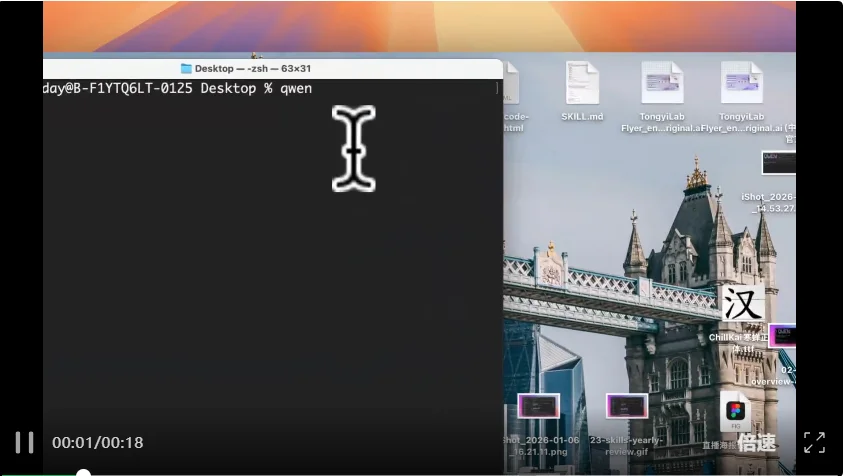Select the first TongyiLab Flyer .ai file
Viewport: 844px width, 476px height.
(x=661, y=84)
